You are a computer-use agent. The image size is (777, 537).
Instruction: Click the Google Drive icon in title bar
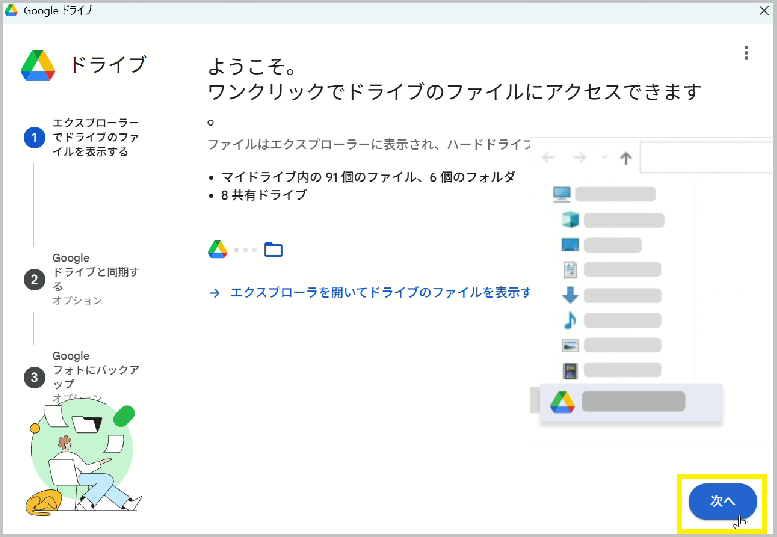click(x=11, y=10)
